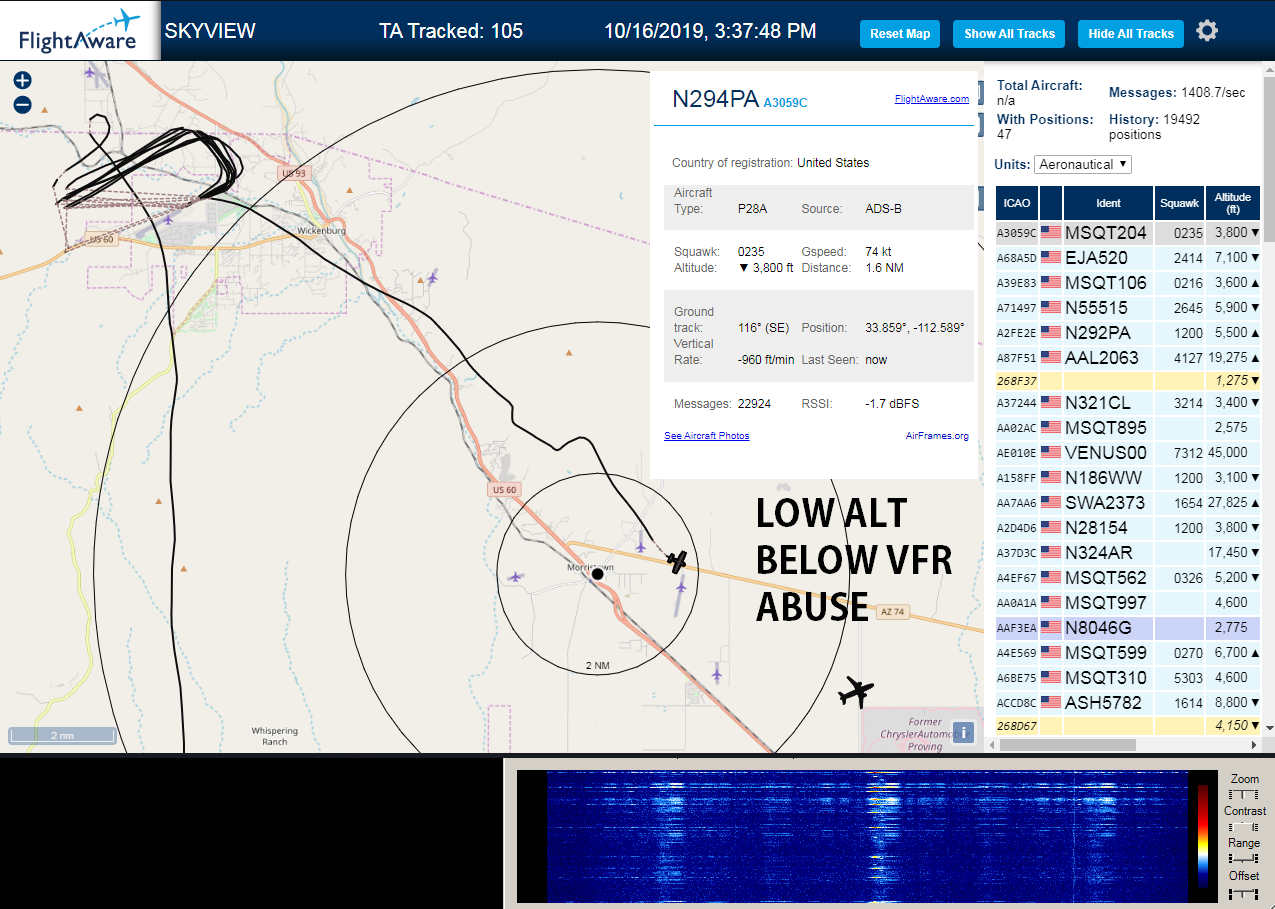Select the VENUS00 aircraft row

click(1129, 453)
